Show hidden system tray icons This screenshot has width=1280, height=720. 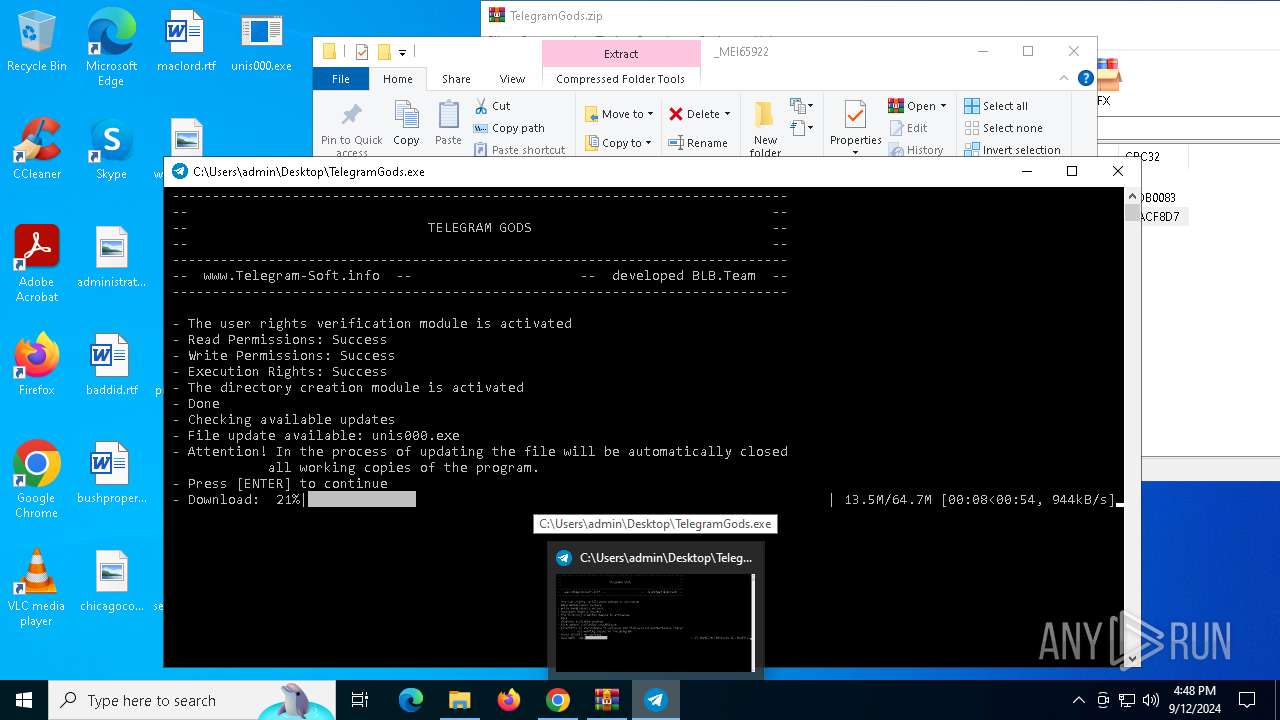tap(1078, 700)
